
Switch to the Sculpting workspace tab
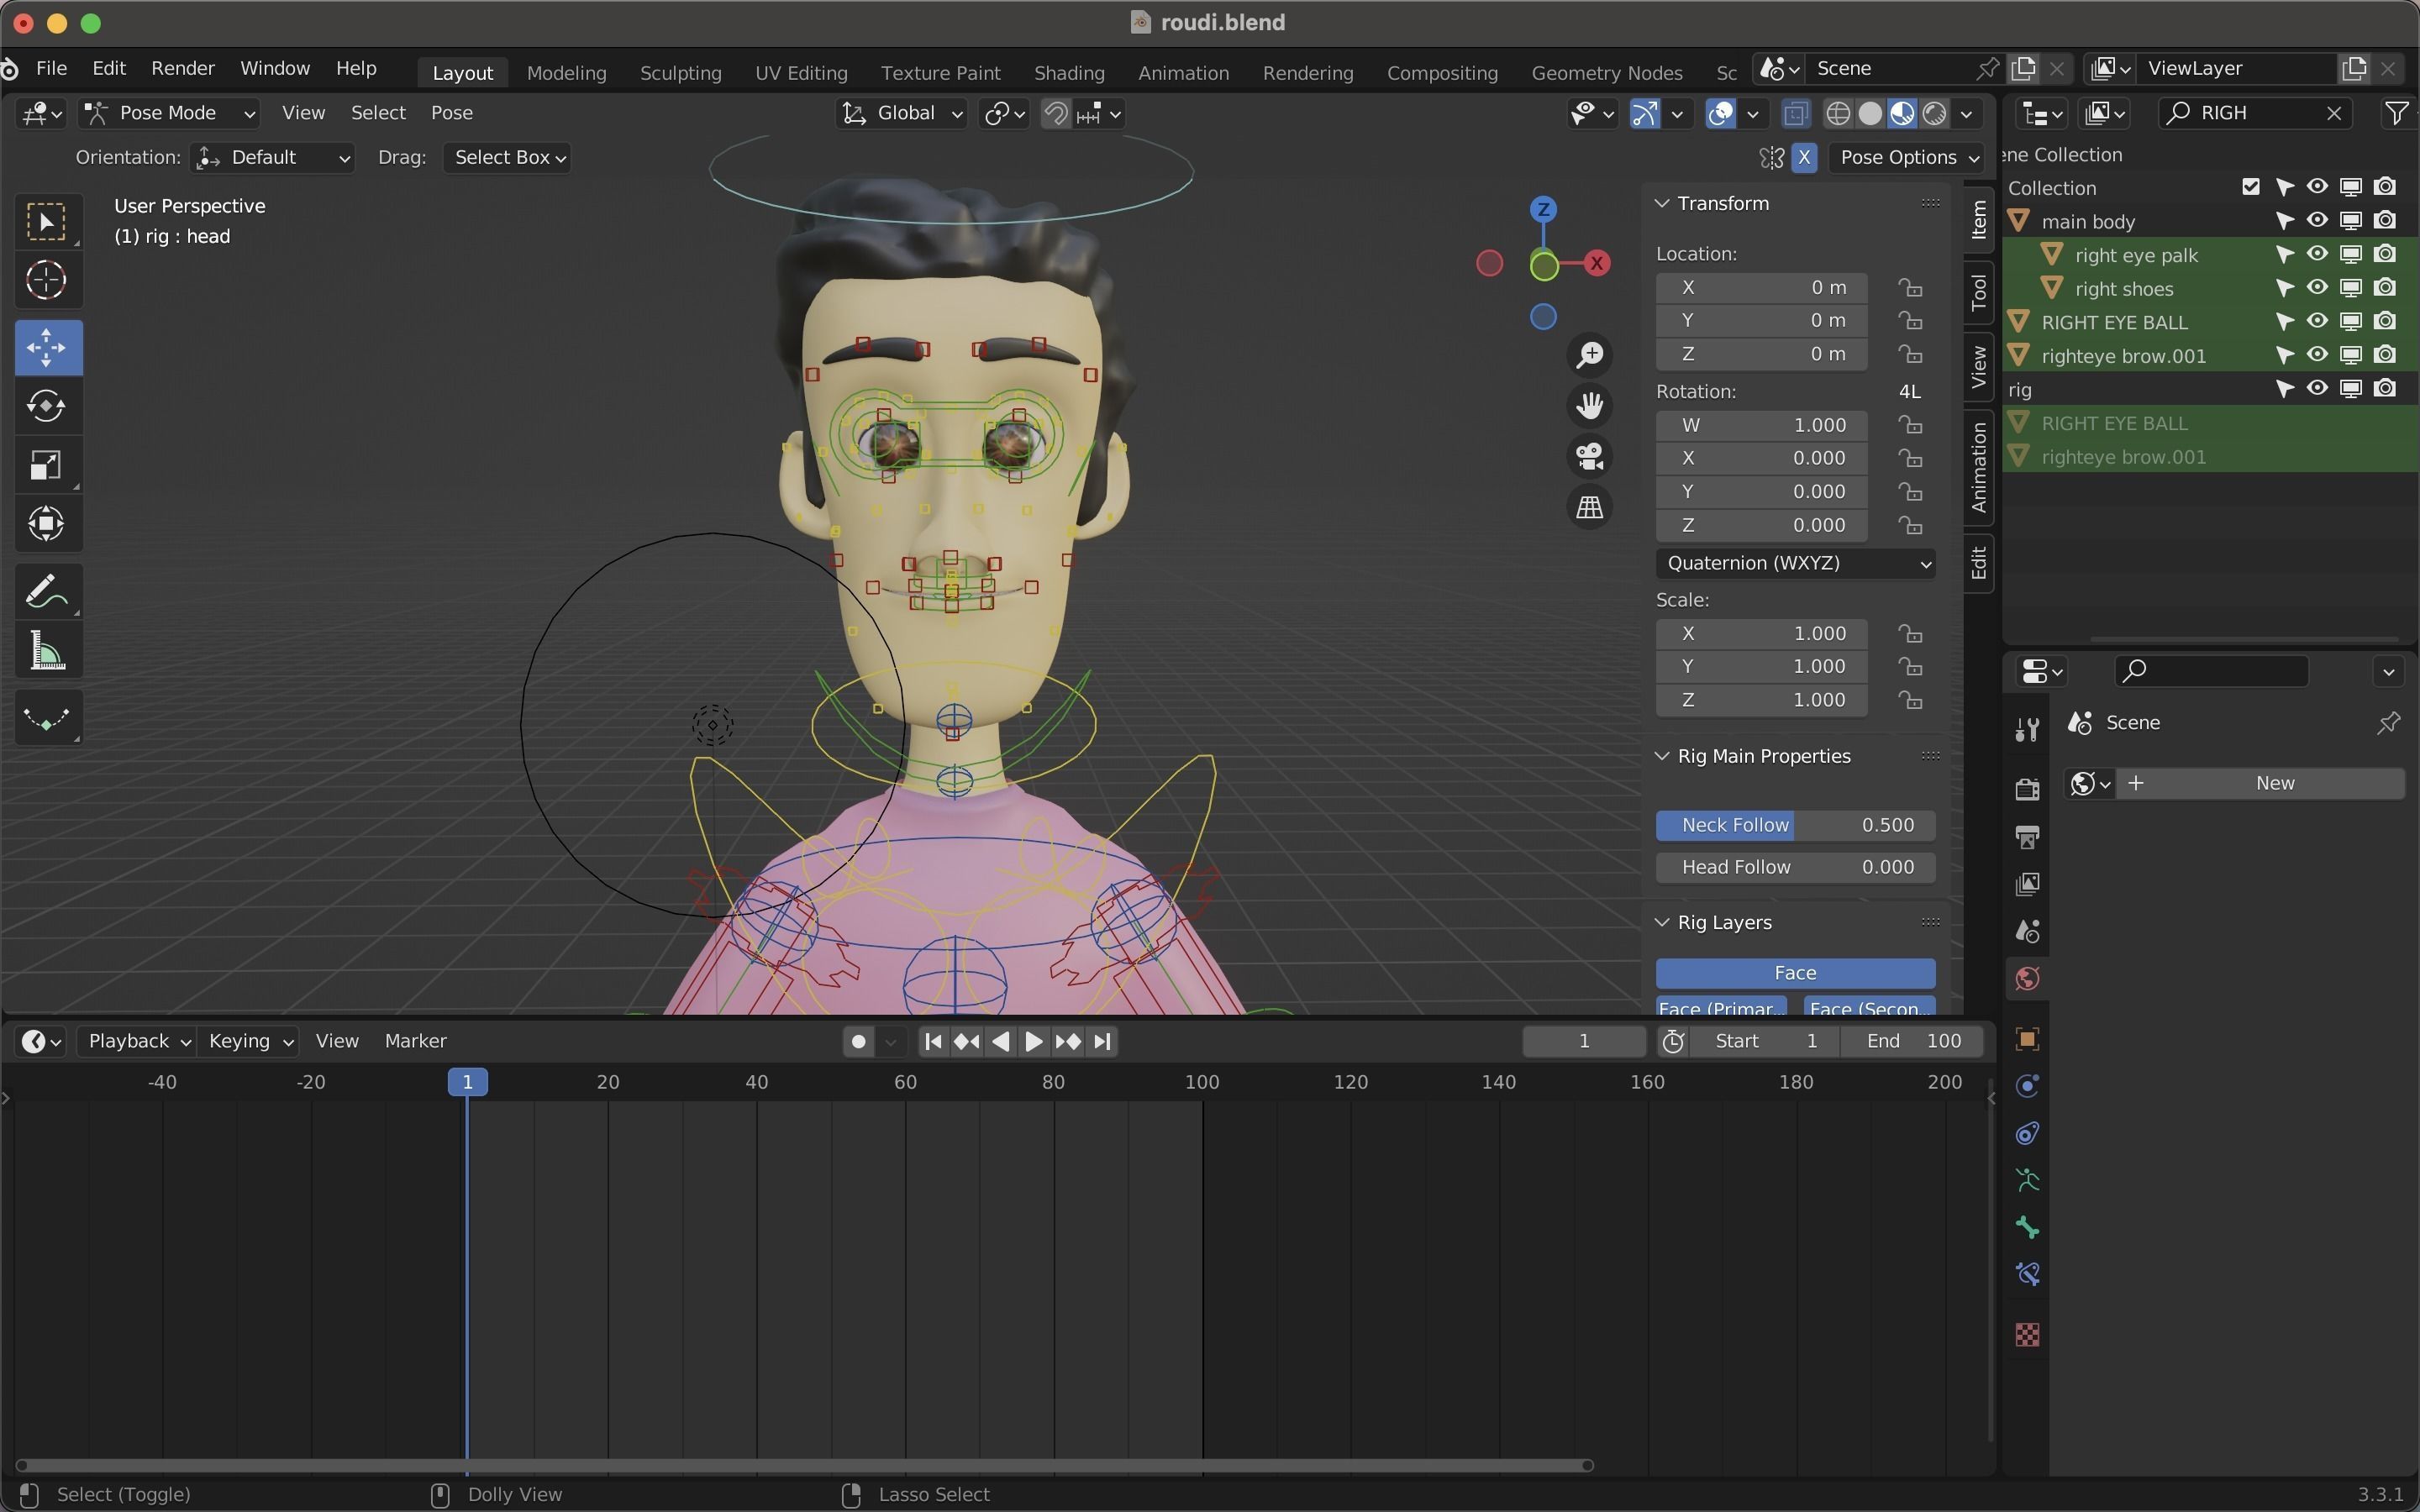pos(680,73)
